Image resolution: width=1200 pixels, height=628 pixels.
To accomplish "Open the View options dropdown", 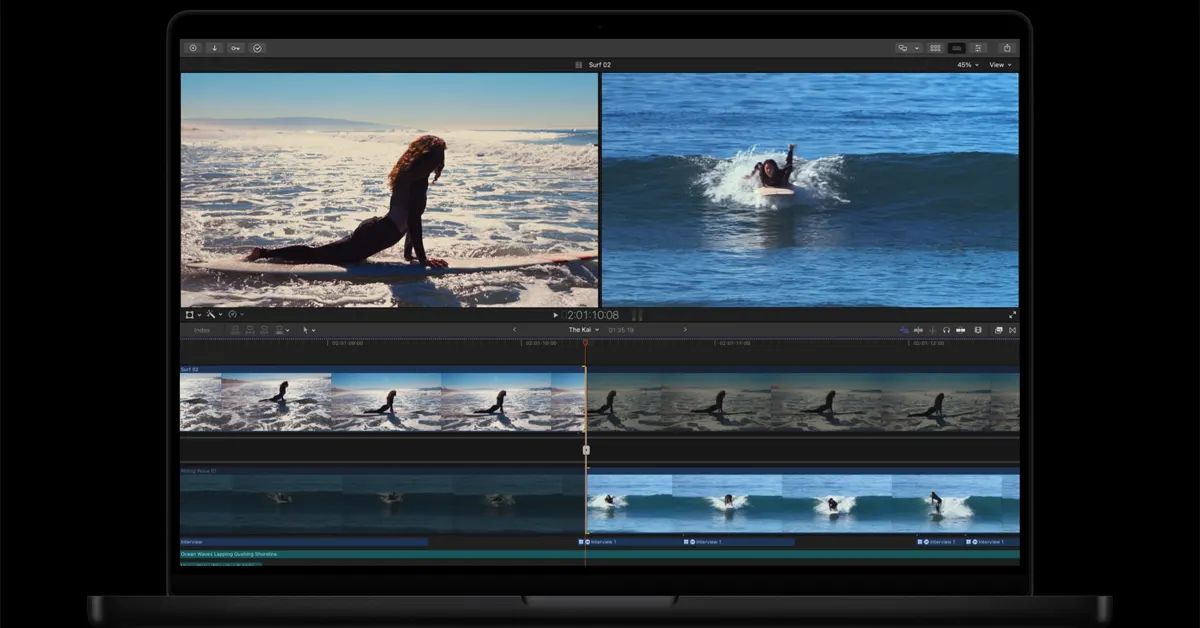I will pos(1000,65).
